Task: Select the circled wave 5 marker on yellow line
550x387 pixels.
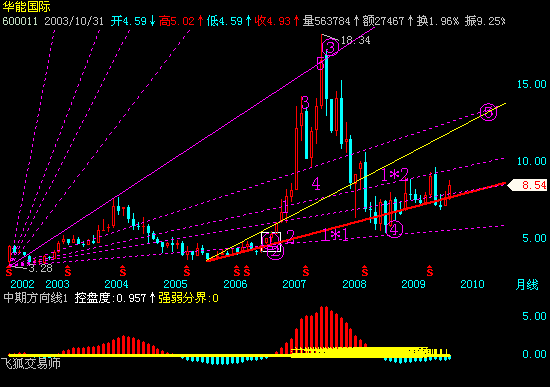Action: pyautogui.click(x=488, y=112)
